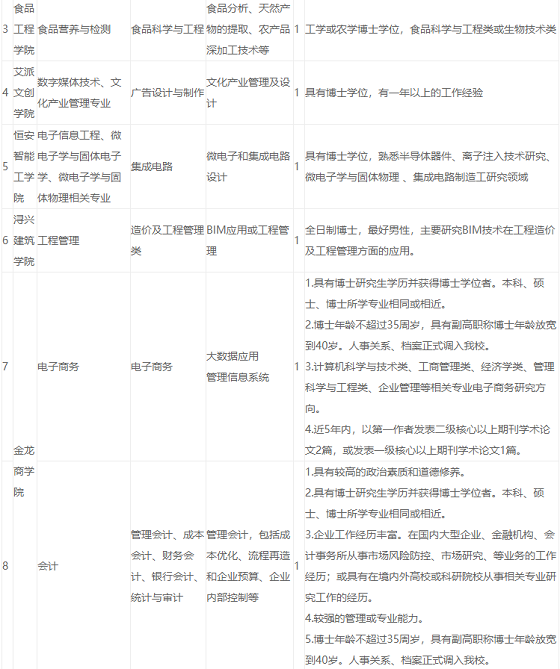The image size is (560, 669).
Task: Select 管理会计、成本会计 discipline cell
Action: [168, 566]
